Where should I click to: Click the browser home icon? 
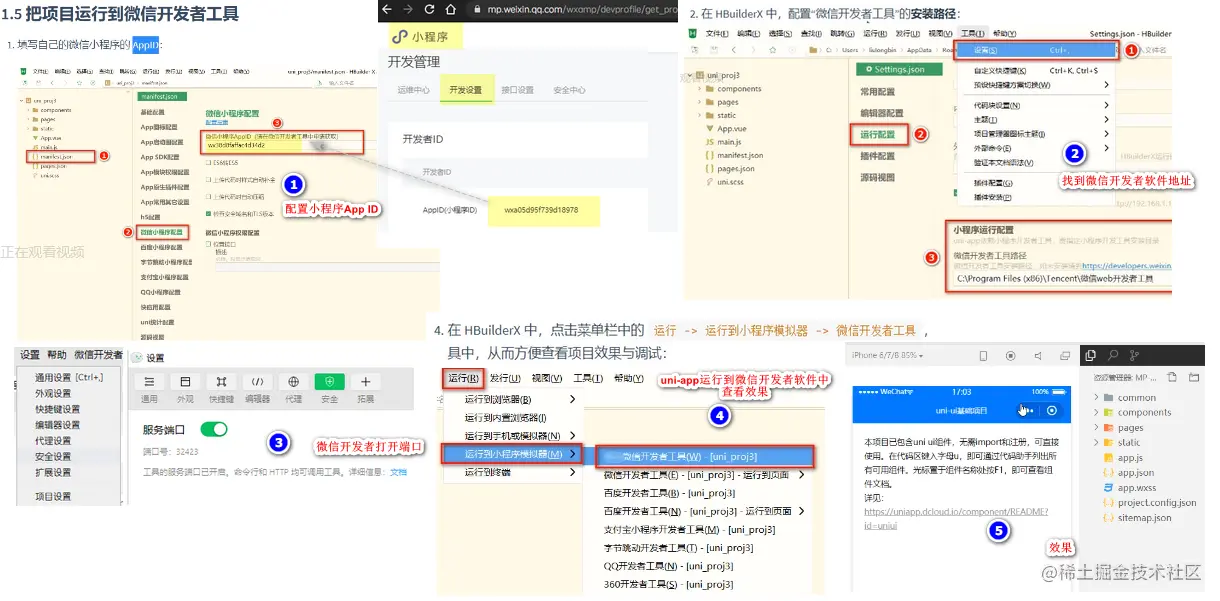451,8
